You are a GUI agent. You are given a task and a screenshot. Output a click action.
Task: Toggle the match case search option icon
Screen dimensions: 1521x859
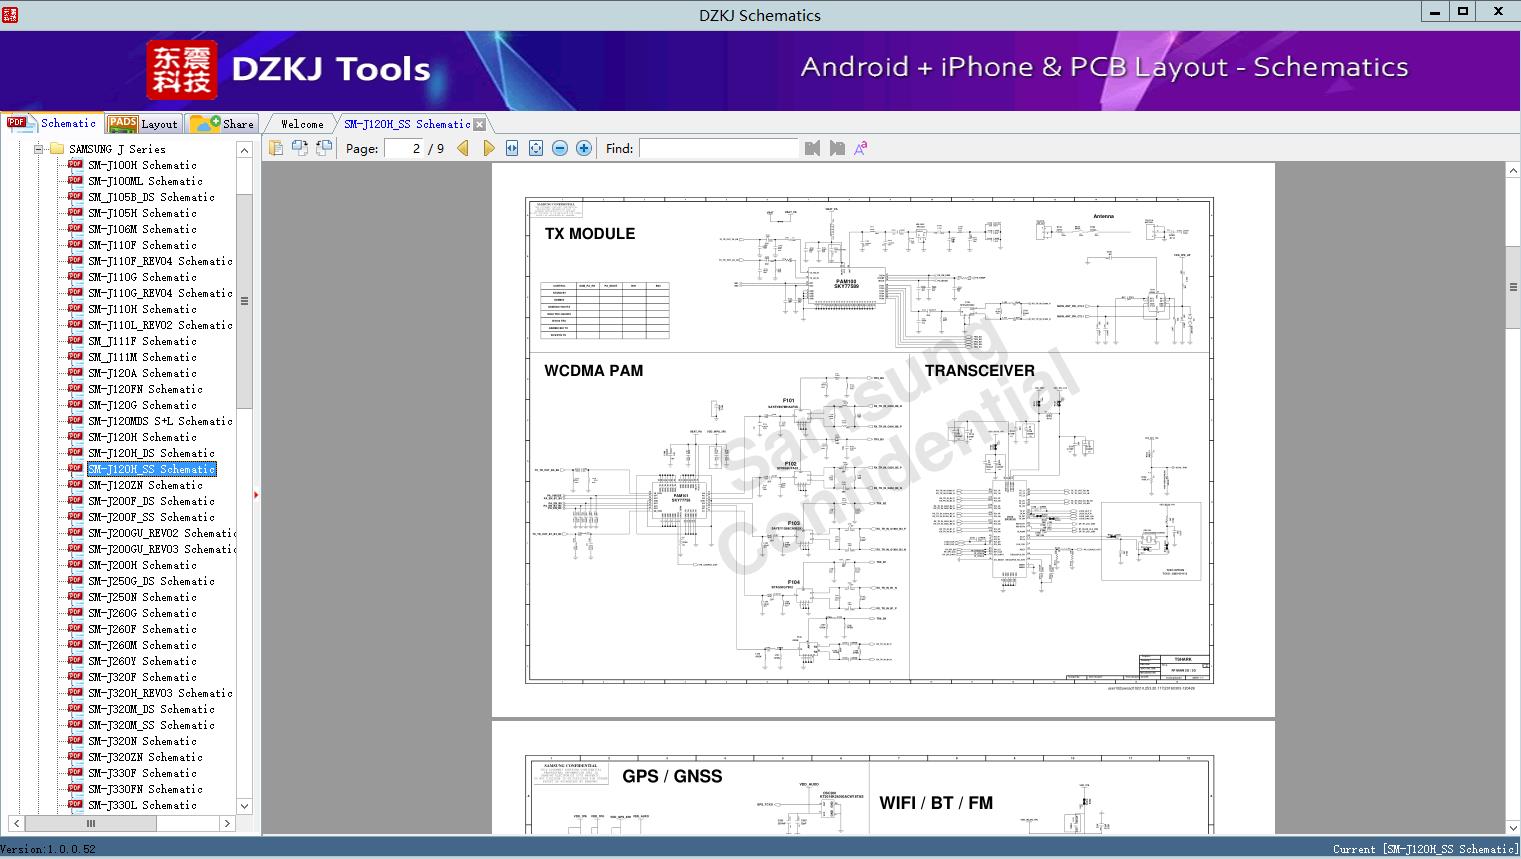(x=860, y=148)
